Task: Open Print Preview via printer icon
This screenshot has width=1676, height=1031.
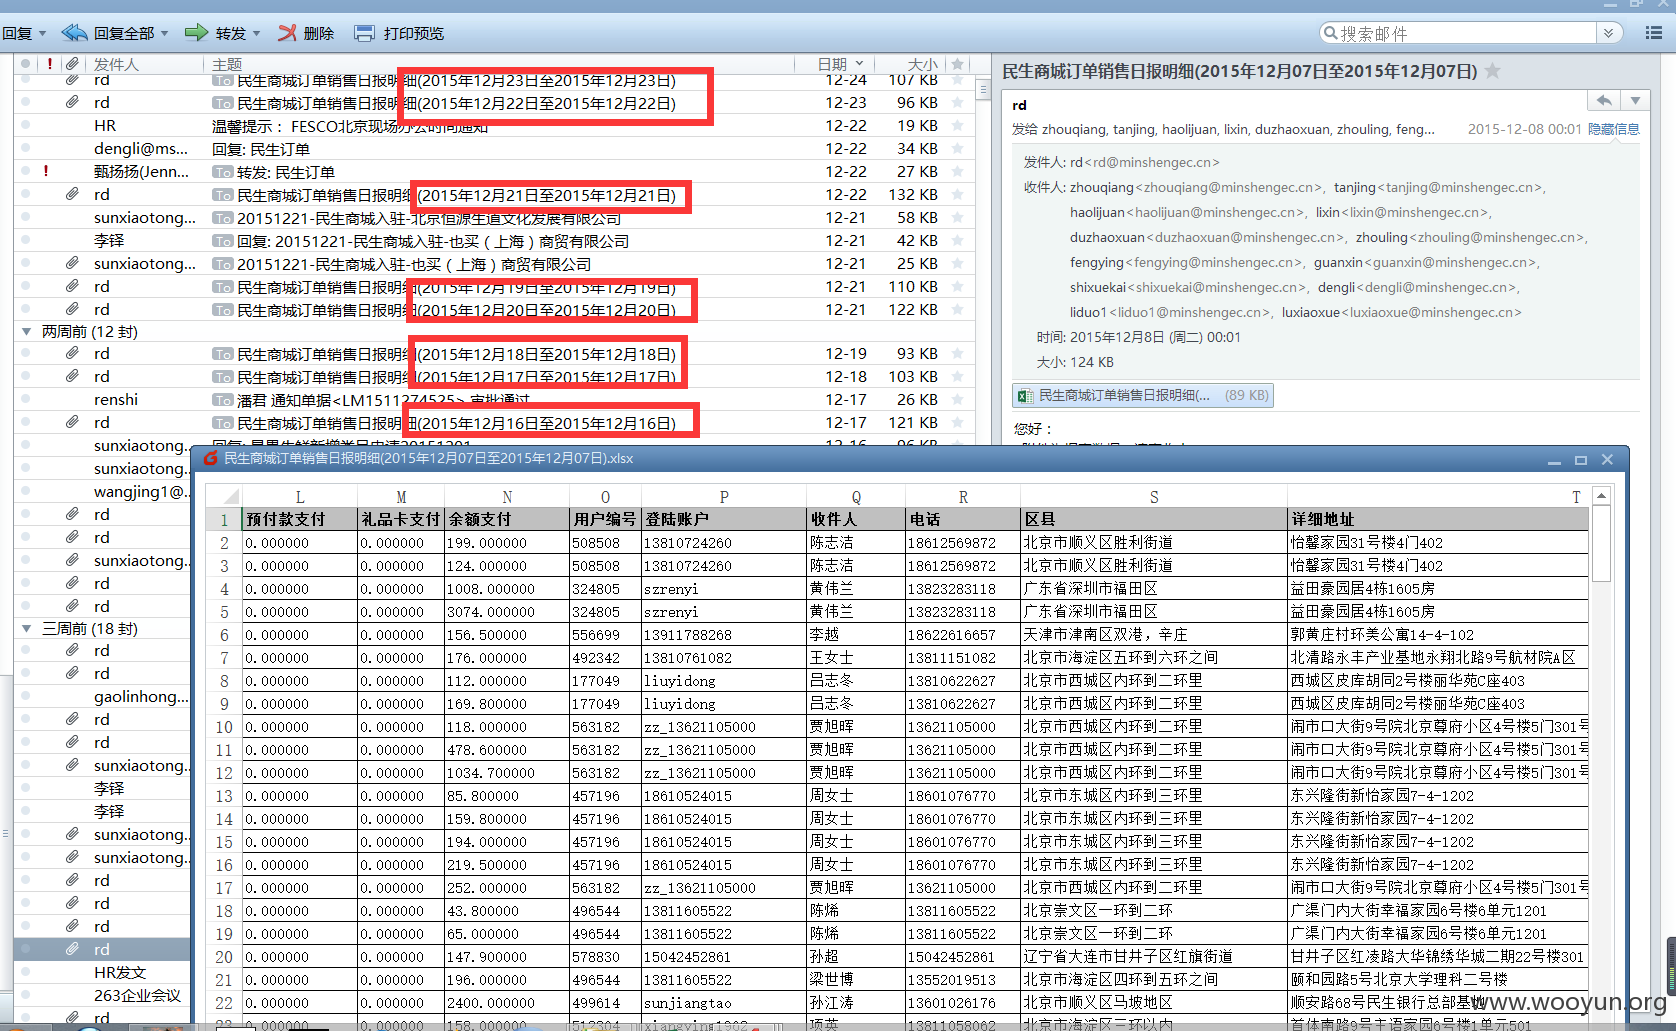Action: (x=364, y=33)
